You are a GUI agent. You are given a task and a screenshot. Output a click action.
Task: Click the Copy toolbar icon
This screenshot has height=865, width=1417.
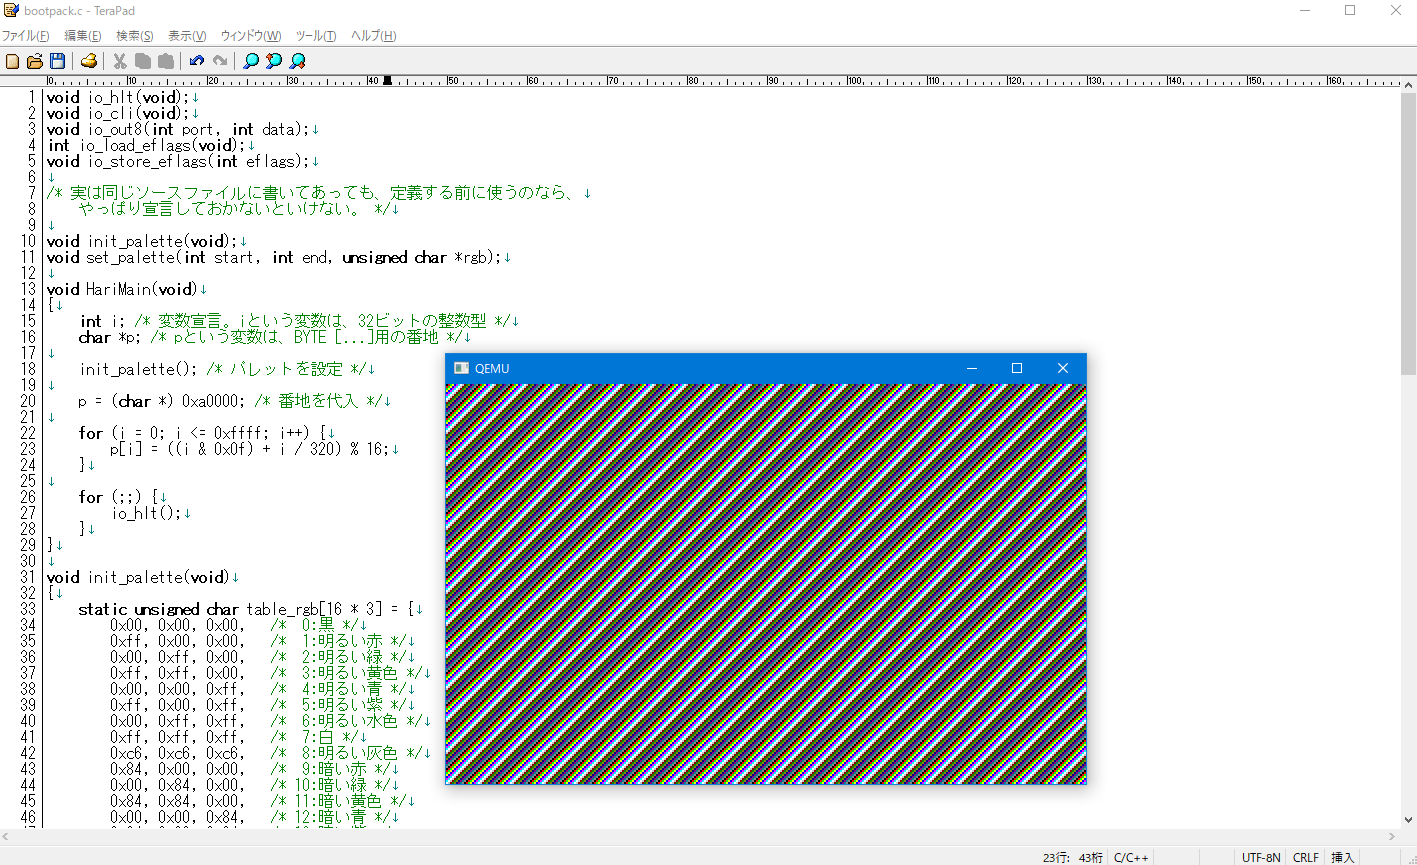click(x=142, y=61)
